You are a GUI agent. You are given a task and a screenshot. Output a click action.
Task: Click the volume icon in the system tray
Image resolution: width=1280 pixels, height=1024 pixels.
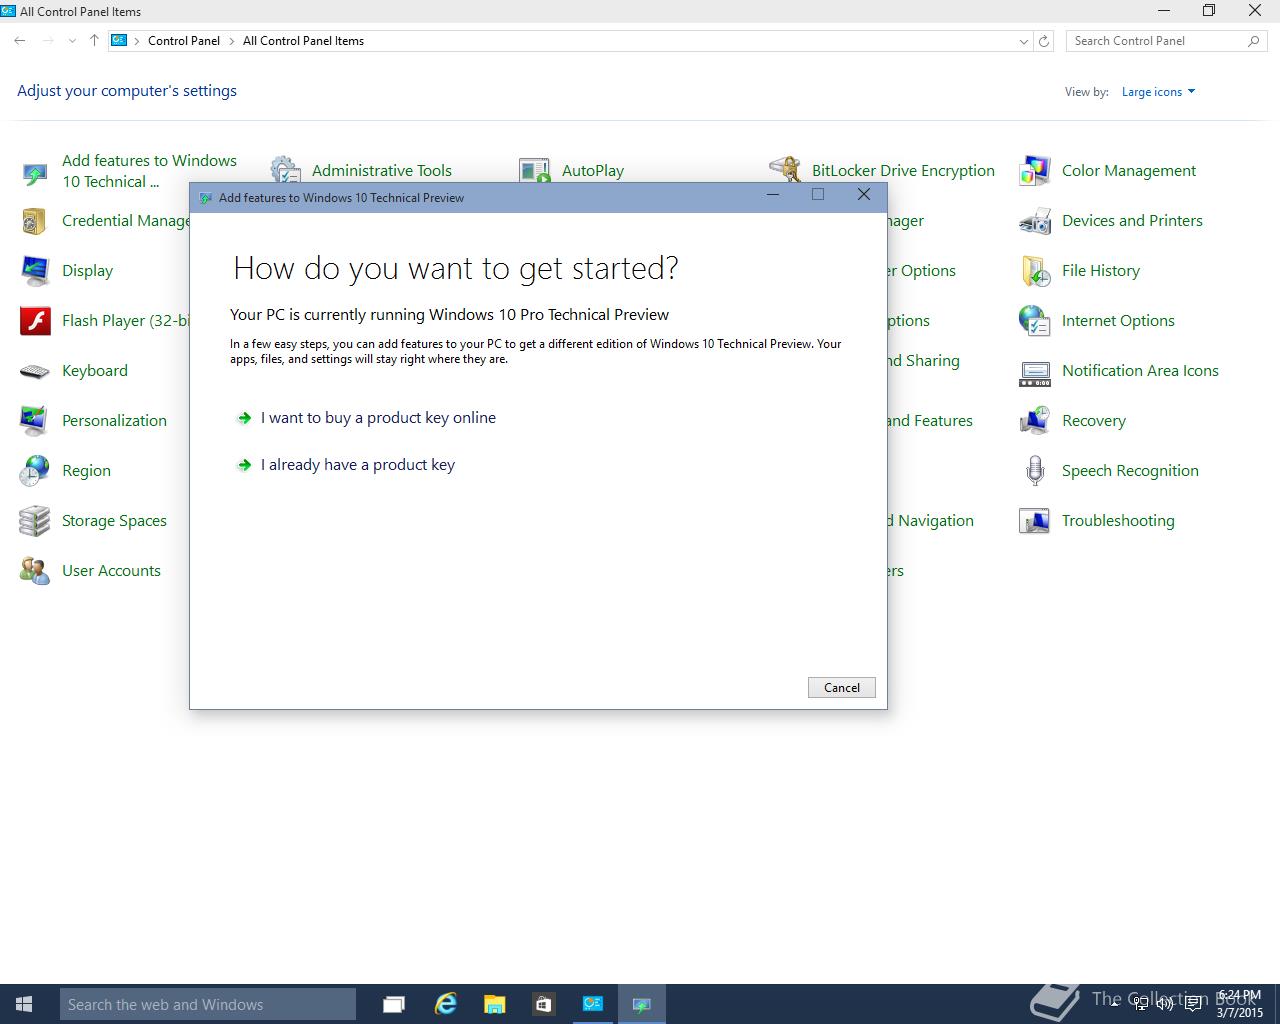click(1167, 1004)
